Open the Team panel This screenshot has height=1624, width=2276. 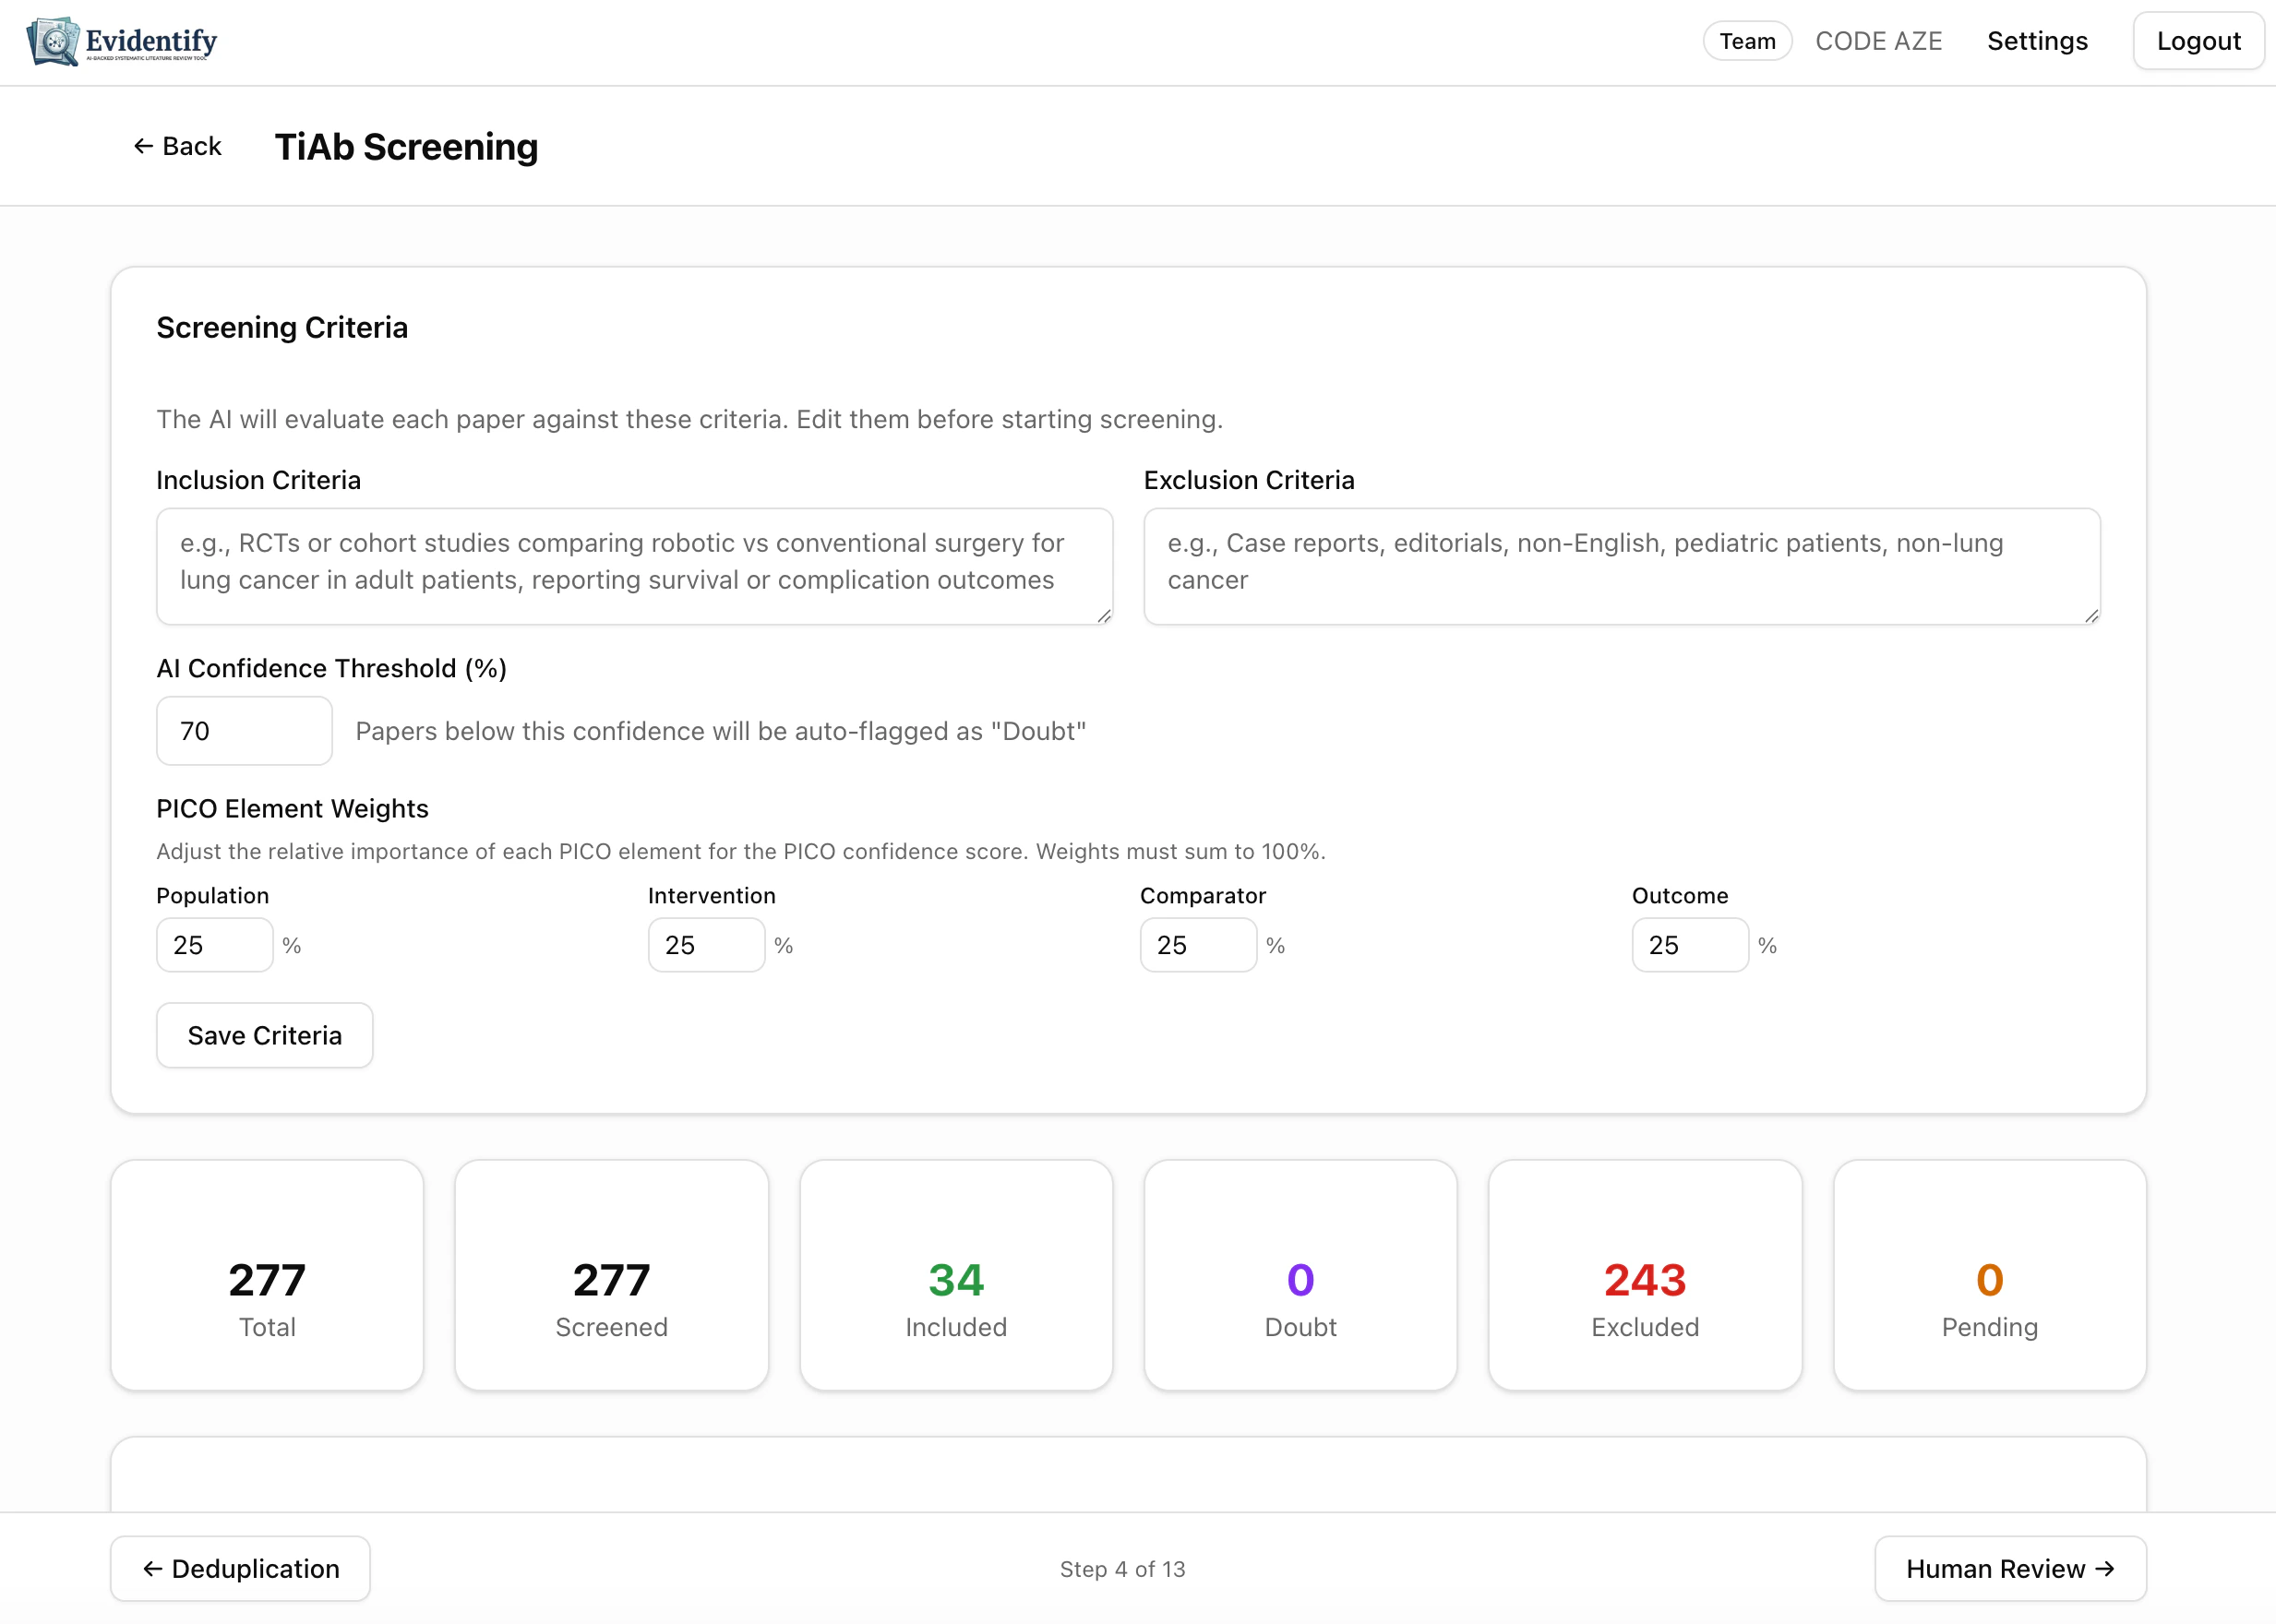click(x=1746, y=41)
